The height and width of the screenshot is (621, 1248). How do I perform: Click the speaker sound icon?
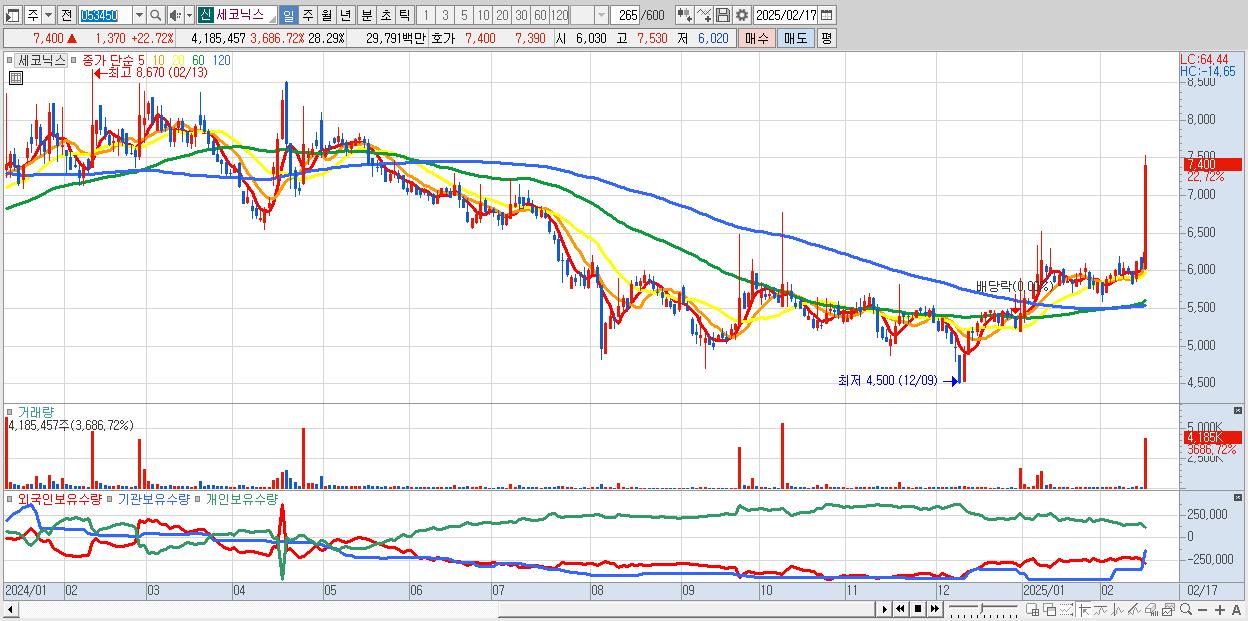pyautogui.click(x=175, y=15)
